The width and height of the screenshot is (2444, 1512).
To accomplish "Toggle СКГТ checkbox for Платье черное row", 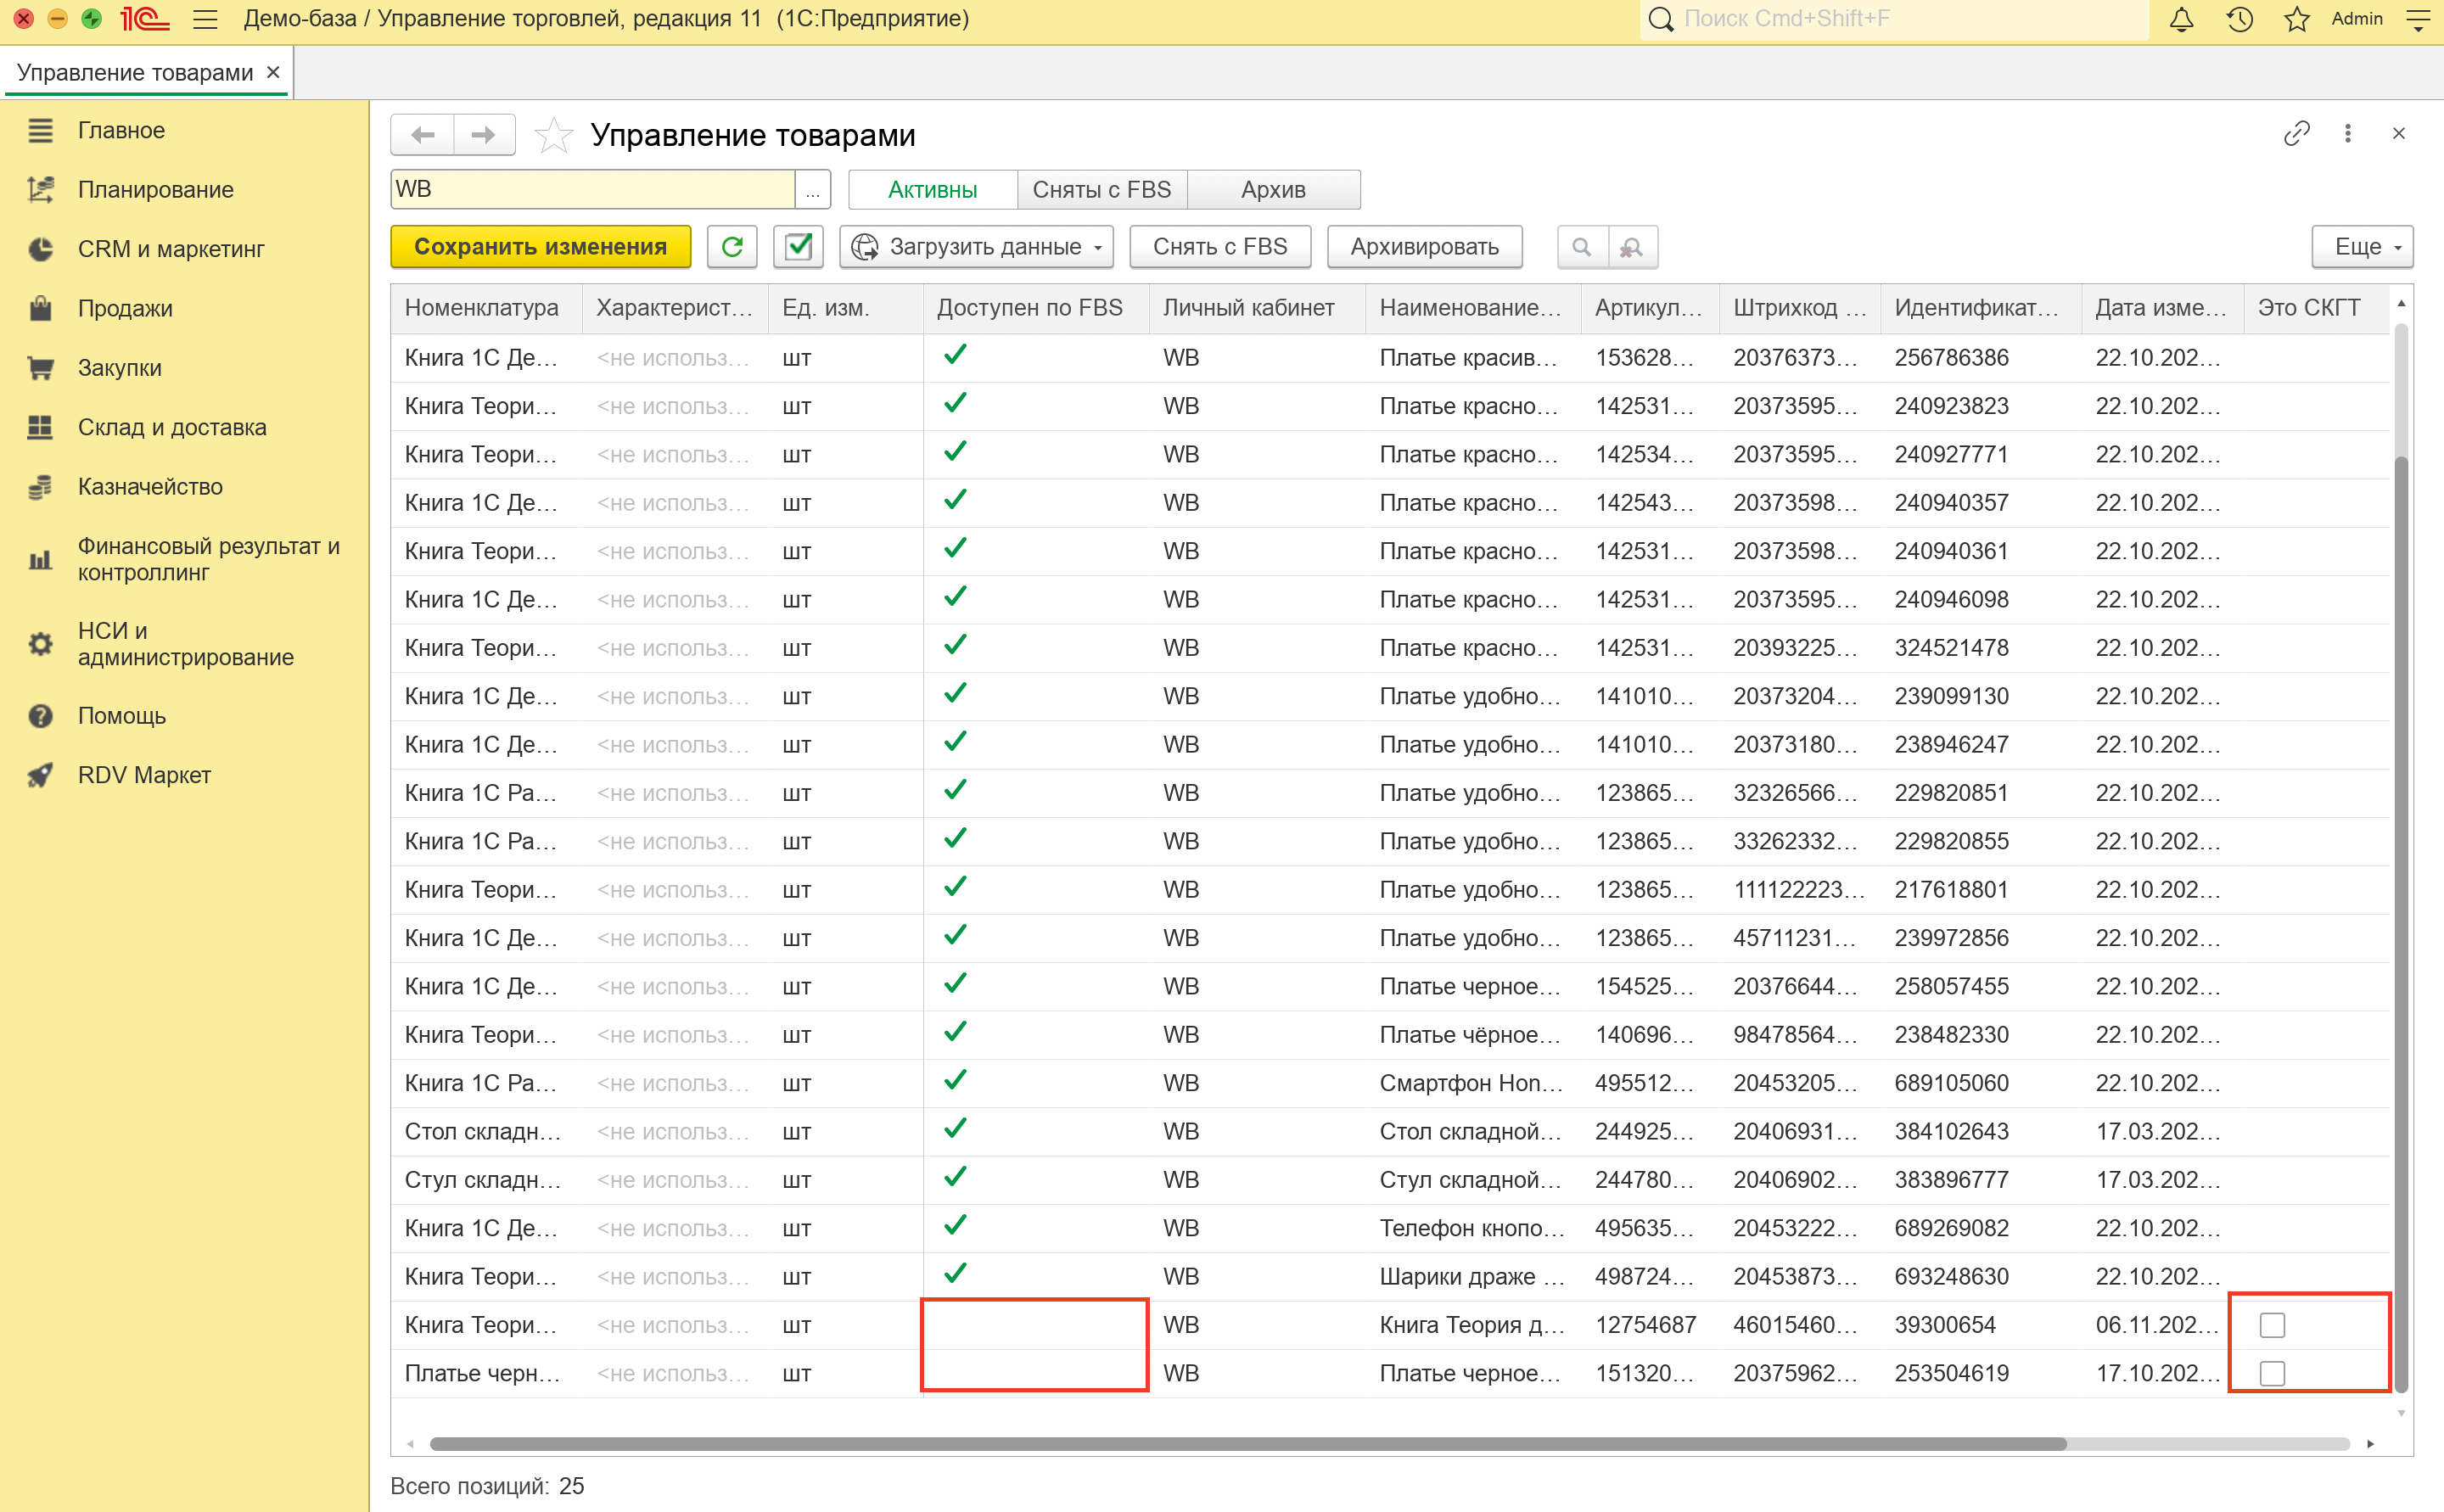I will (2272, 1373).
